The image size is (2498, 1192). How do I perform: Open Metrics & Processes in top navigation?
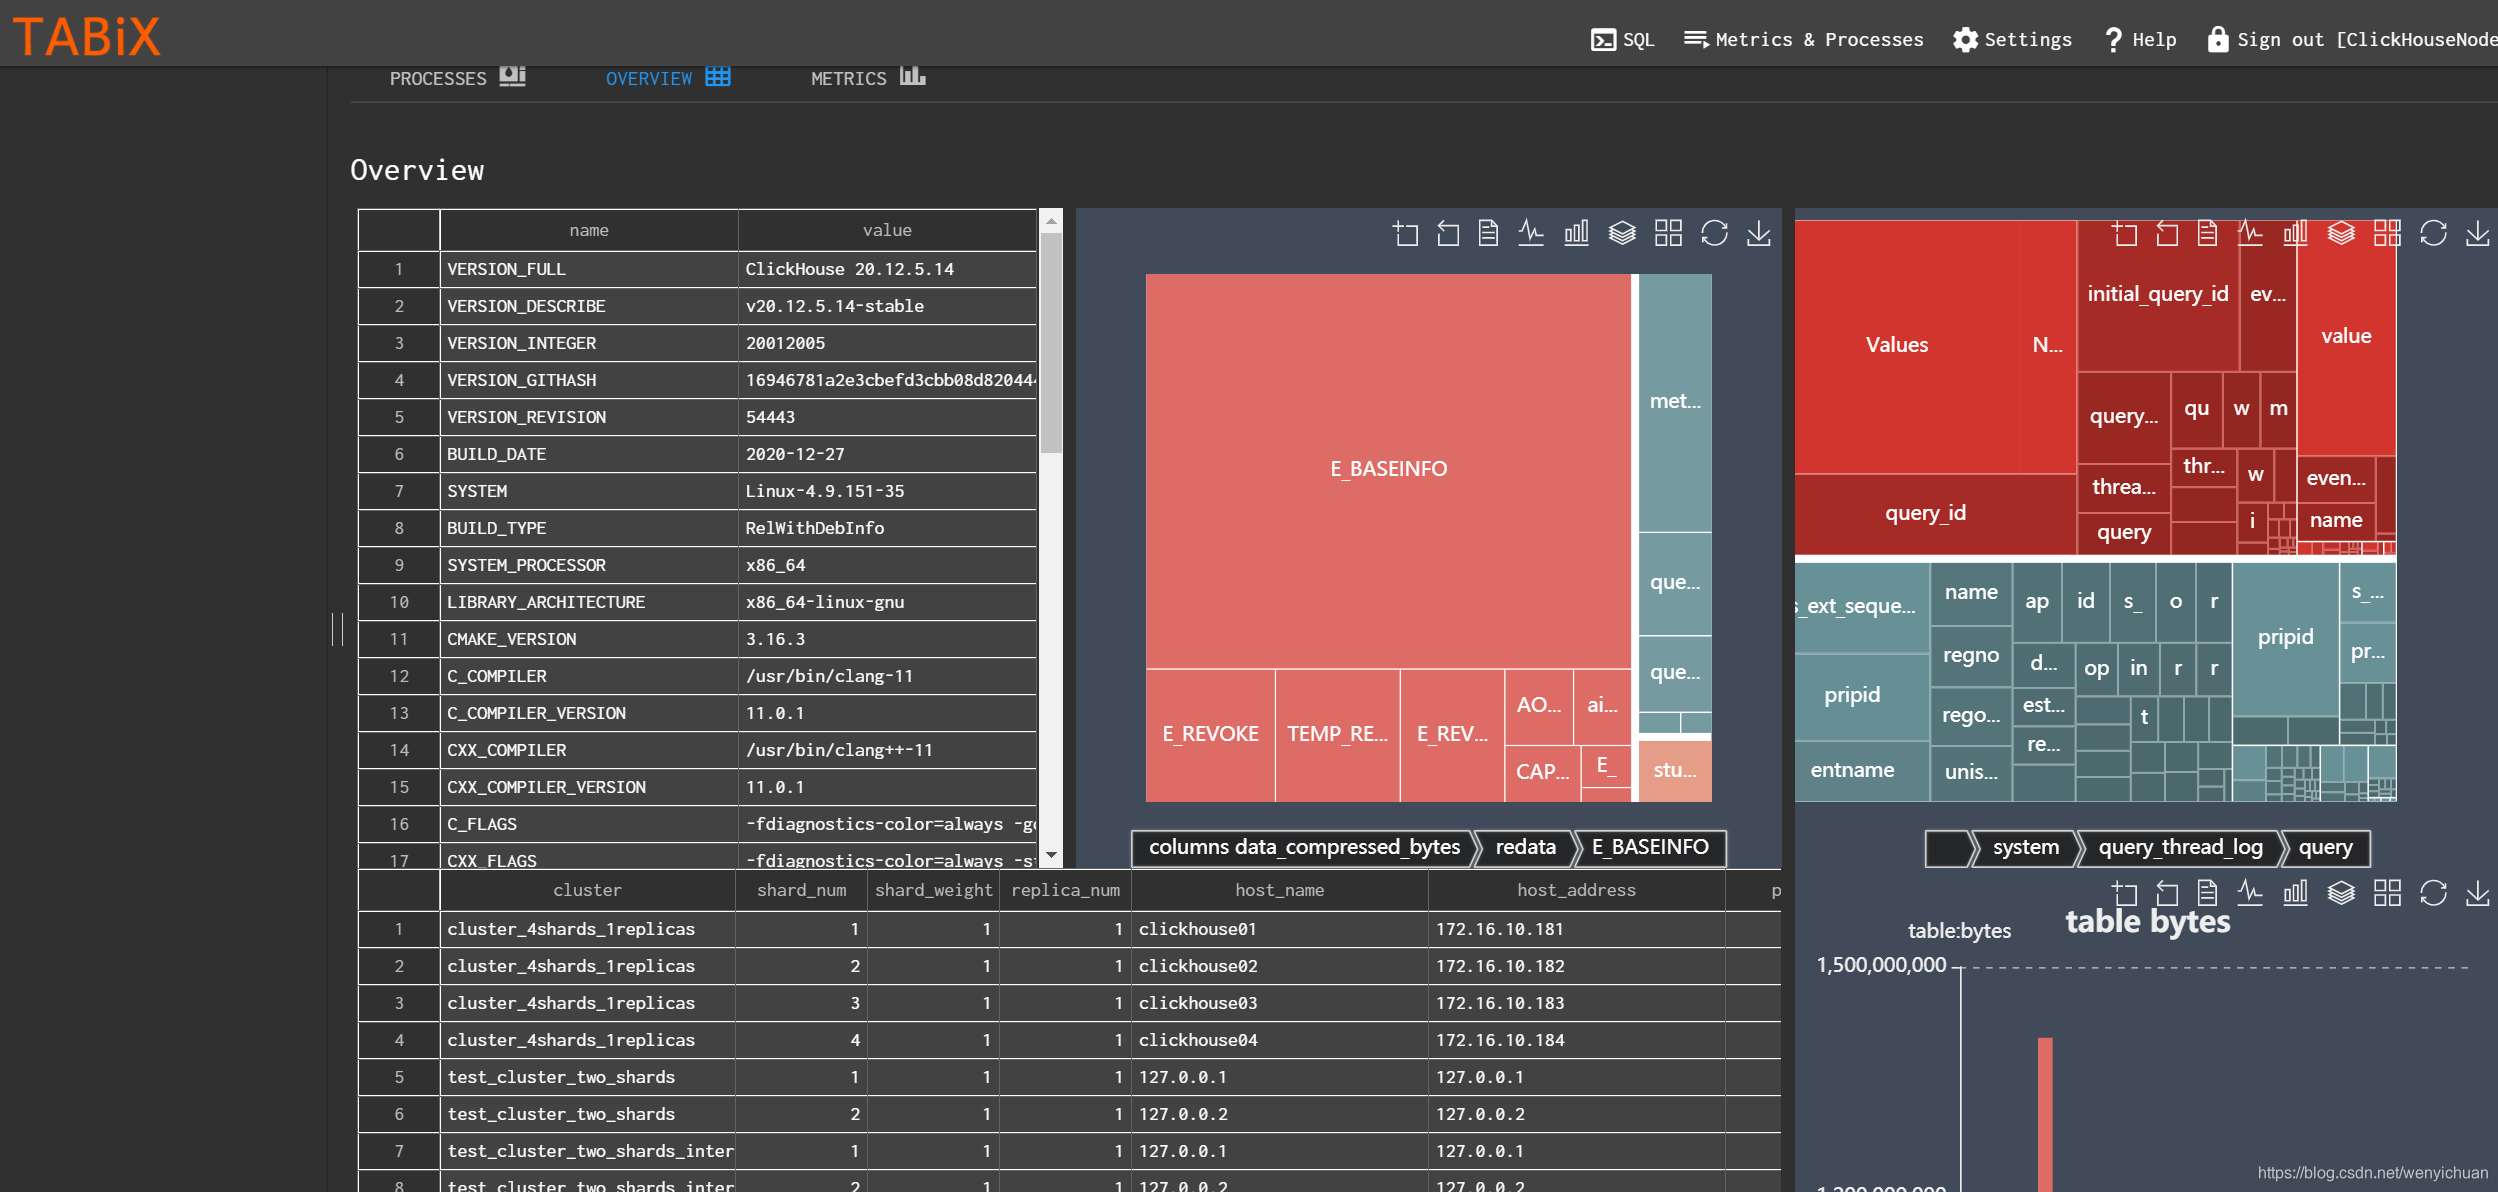tap(1803, 40)
